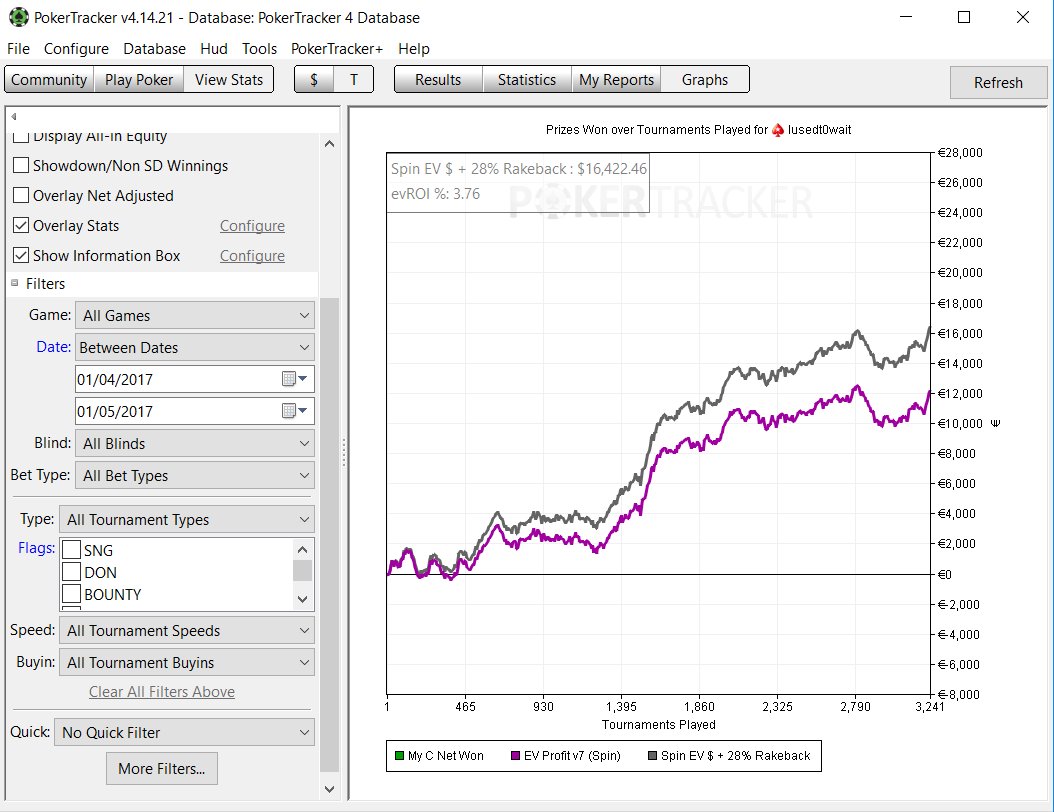Uncheck Show Information Box checkbox
1054x812 pixels.
pos(22,255)
